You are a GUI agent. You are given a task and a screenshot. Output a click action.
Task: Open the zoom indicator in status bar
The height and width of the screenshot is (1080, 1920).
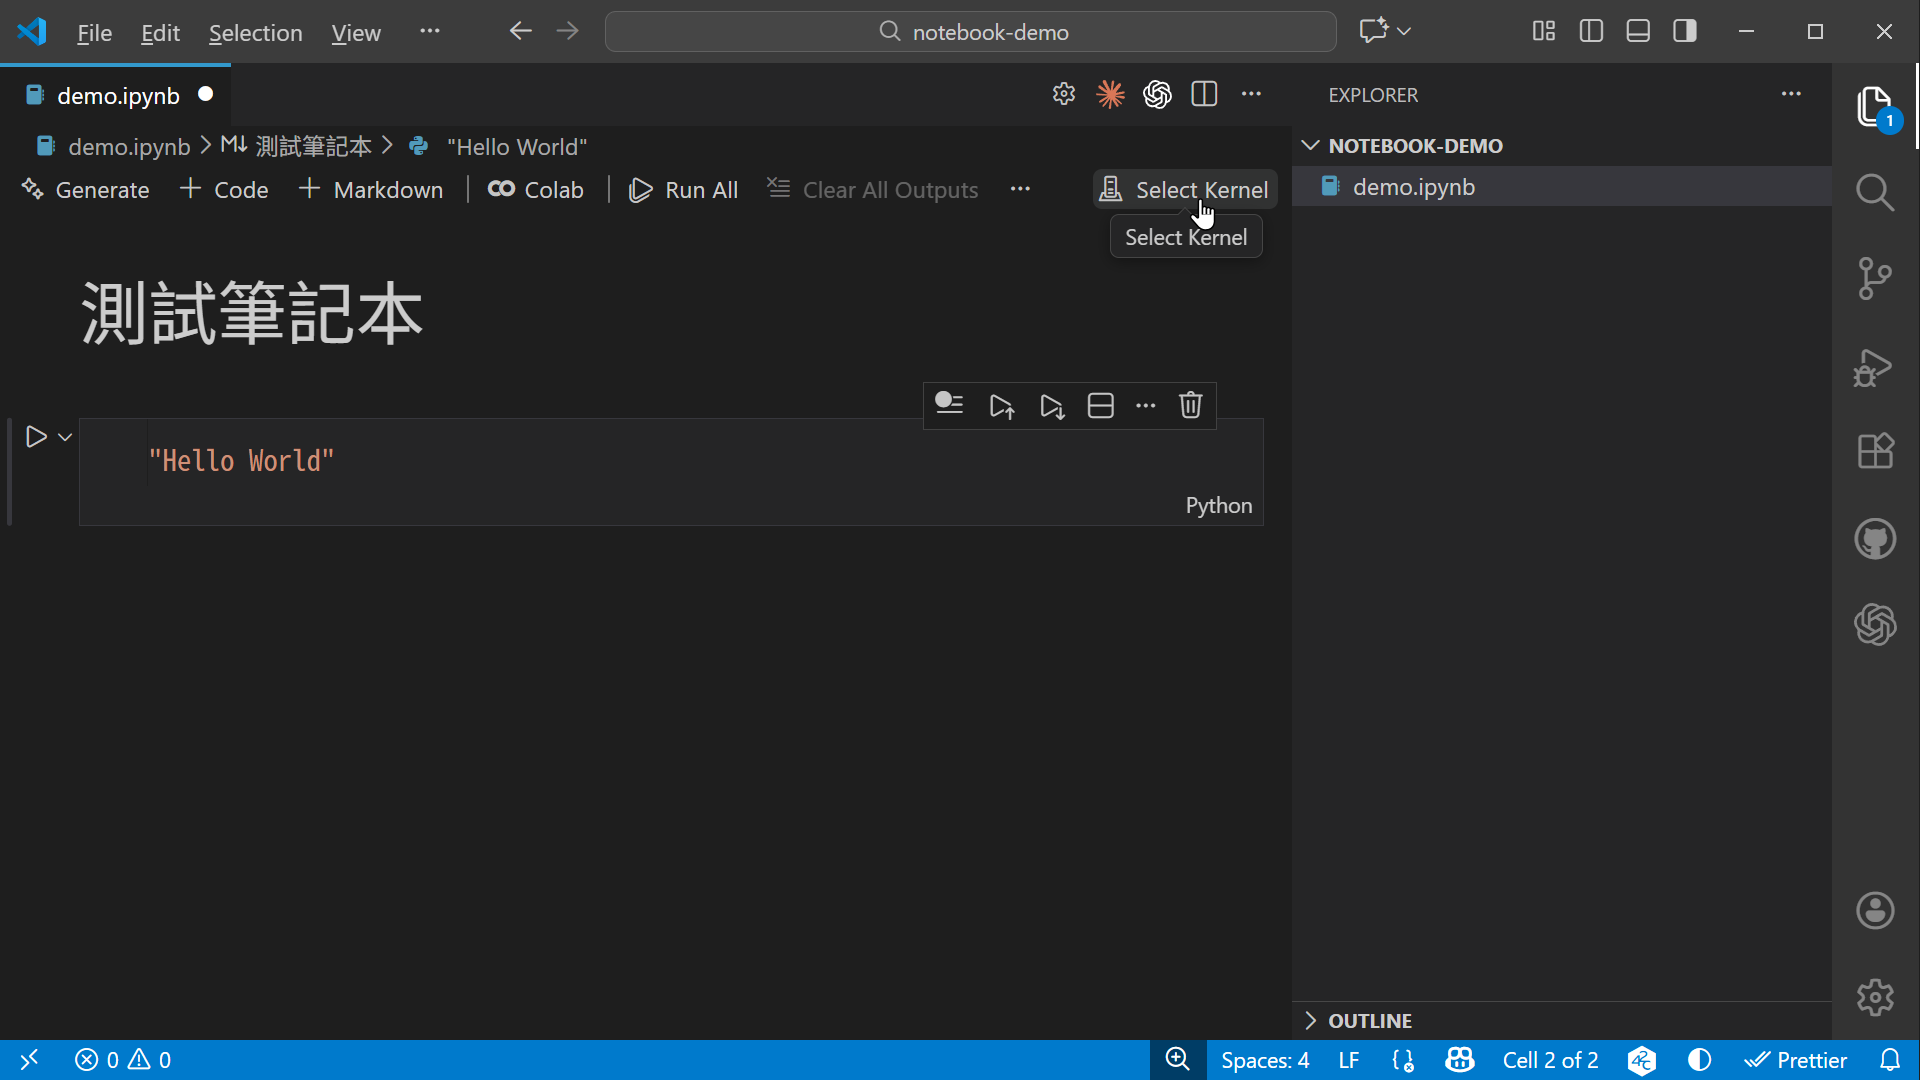(x=1177, y=1059)
